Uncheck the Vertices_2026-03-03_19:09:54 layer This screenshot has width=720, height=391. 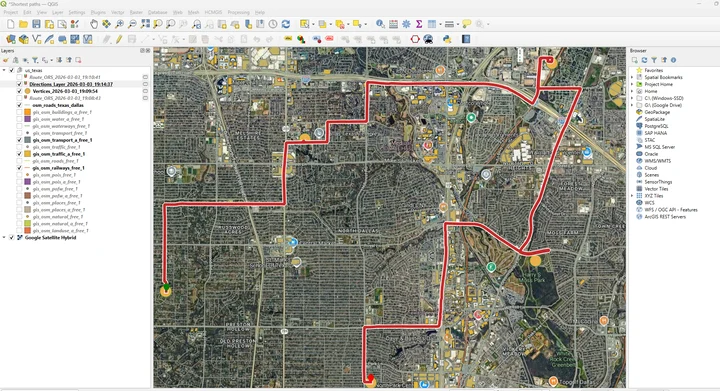click(x=19, y=91)
